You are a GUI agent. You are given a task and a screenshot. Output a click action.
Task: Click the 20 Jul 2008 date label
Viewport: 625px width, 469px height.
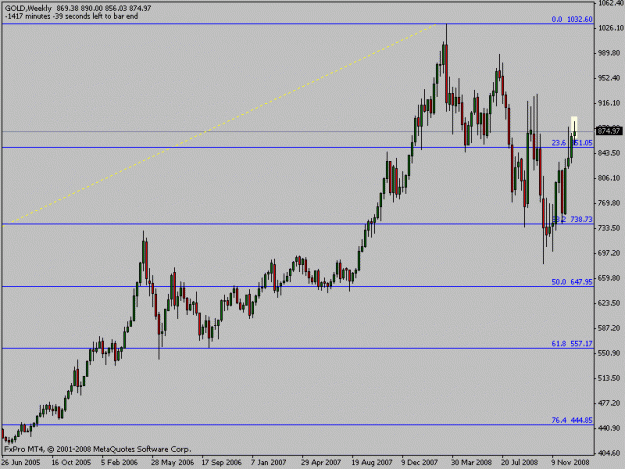pos(520,462)
